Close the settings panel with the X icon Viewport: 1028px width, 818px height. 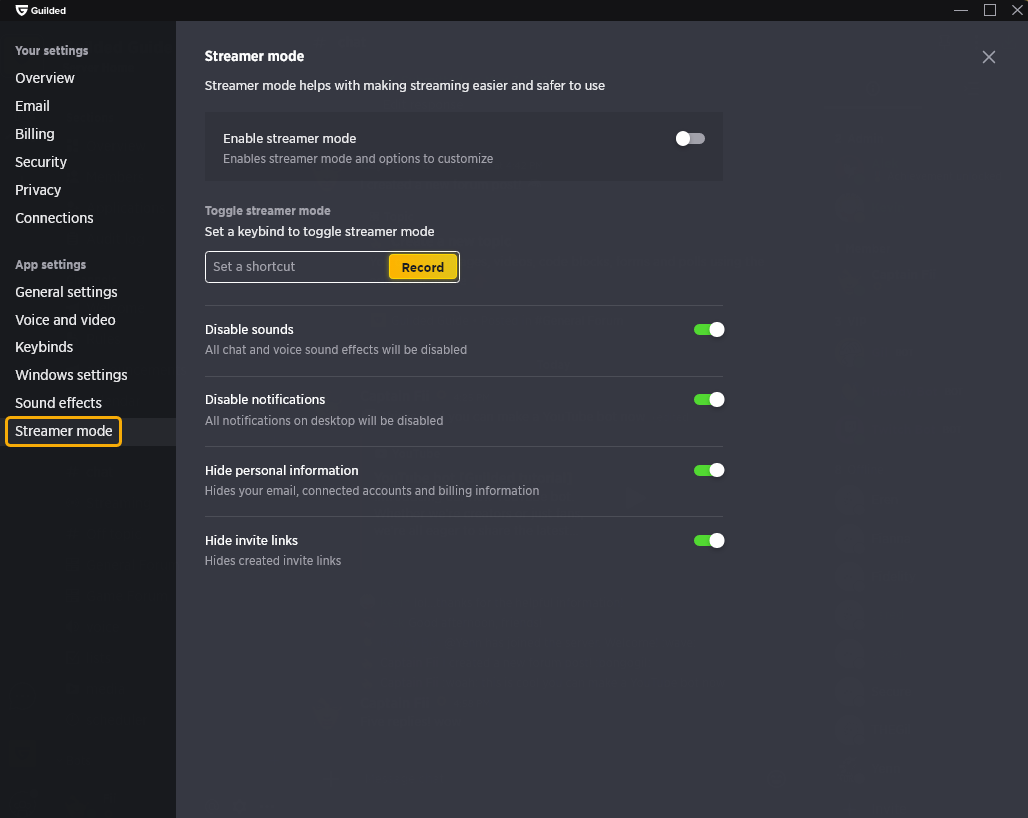(989, 57)
